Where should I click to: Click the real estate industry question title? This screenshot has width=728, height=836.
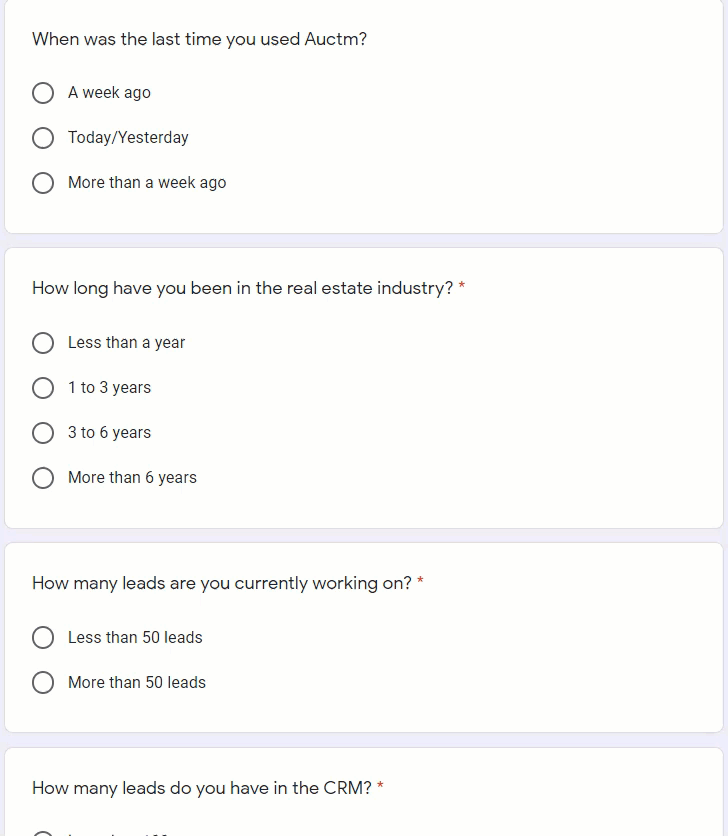coord(242,289)
